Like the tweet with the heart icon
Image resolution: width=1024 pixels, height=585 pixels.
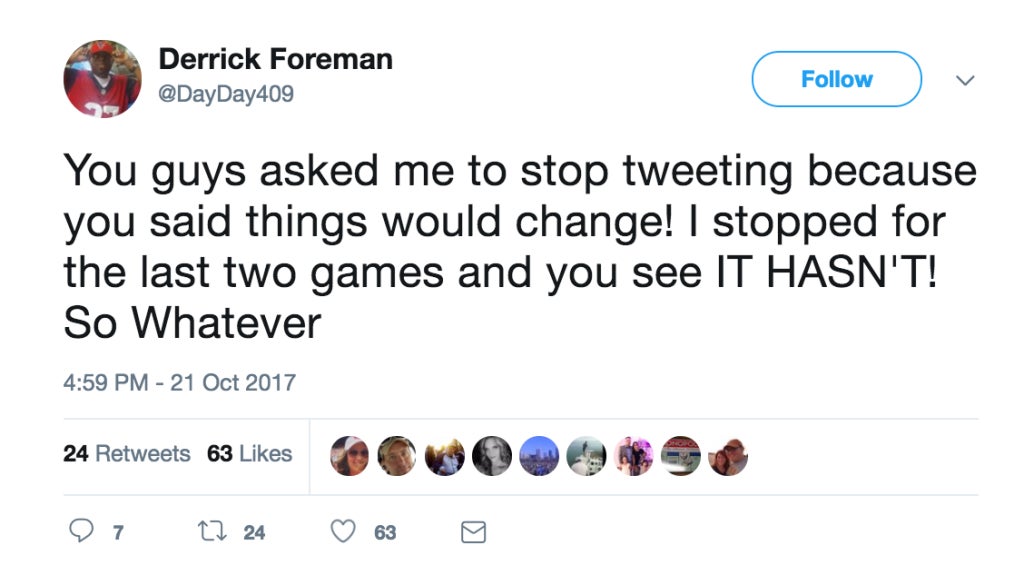pyautogui.click(x=343, y=531)
